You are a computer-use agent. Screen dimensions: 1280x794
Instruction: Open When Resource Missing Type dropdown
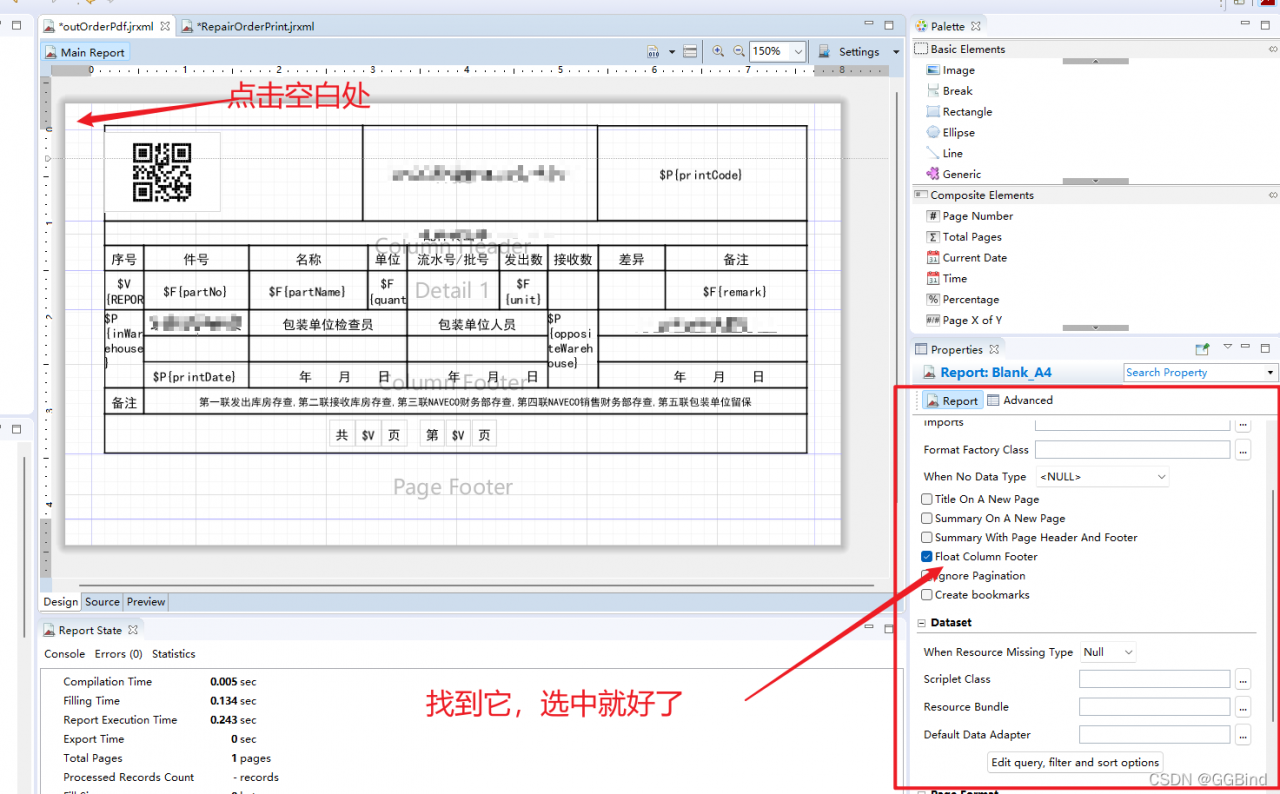[x=1109, y=652]
